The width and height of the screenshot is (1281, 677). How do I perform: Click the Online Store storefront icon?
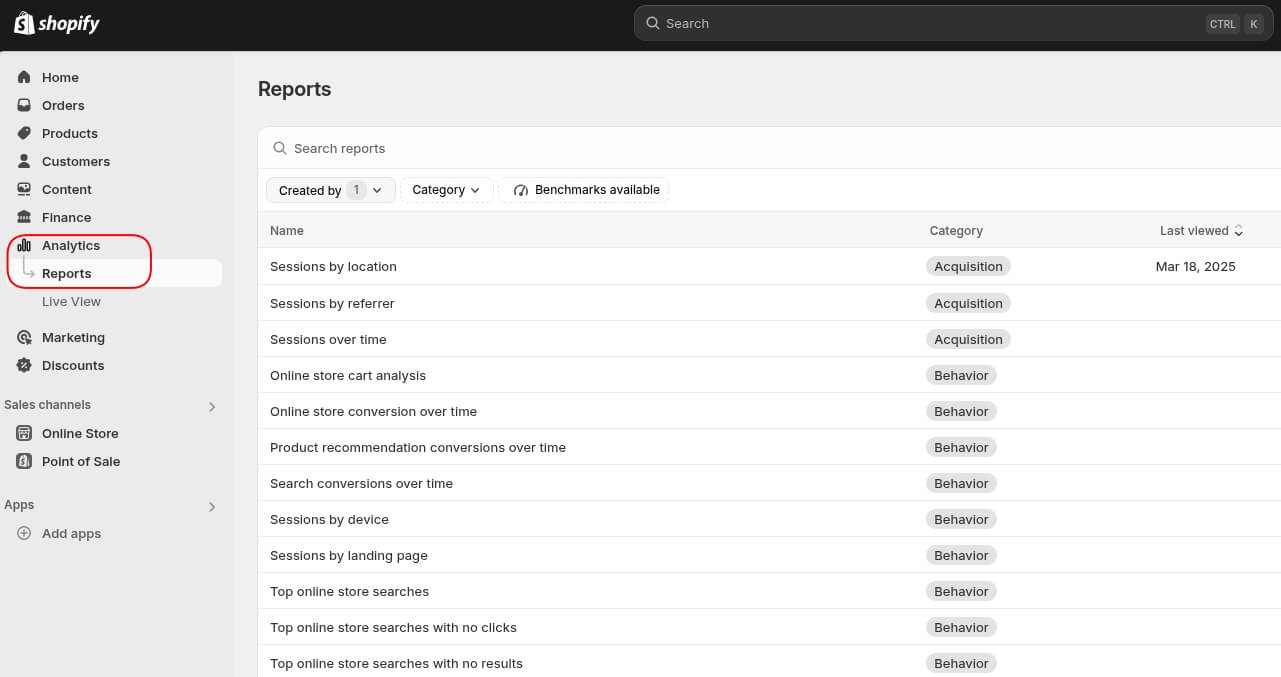click(x=24, y=433)
